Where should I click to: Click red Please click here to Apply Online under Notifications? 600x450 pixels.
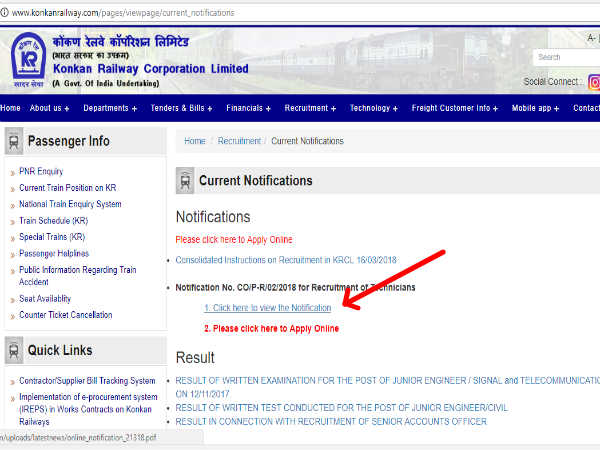tap(234, 240)
